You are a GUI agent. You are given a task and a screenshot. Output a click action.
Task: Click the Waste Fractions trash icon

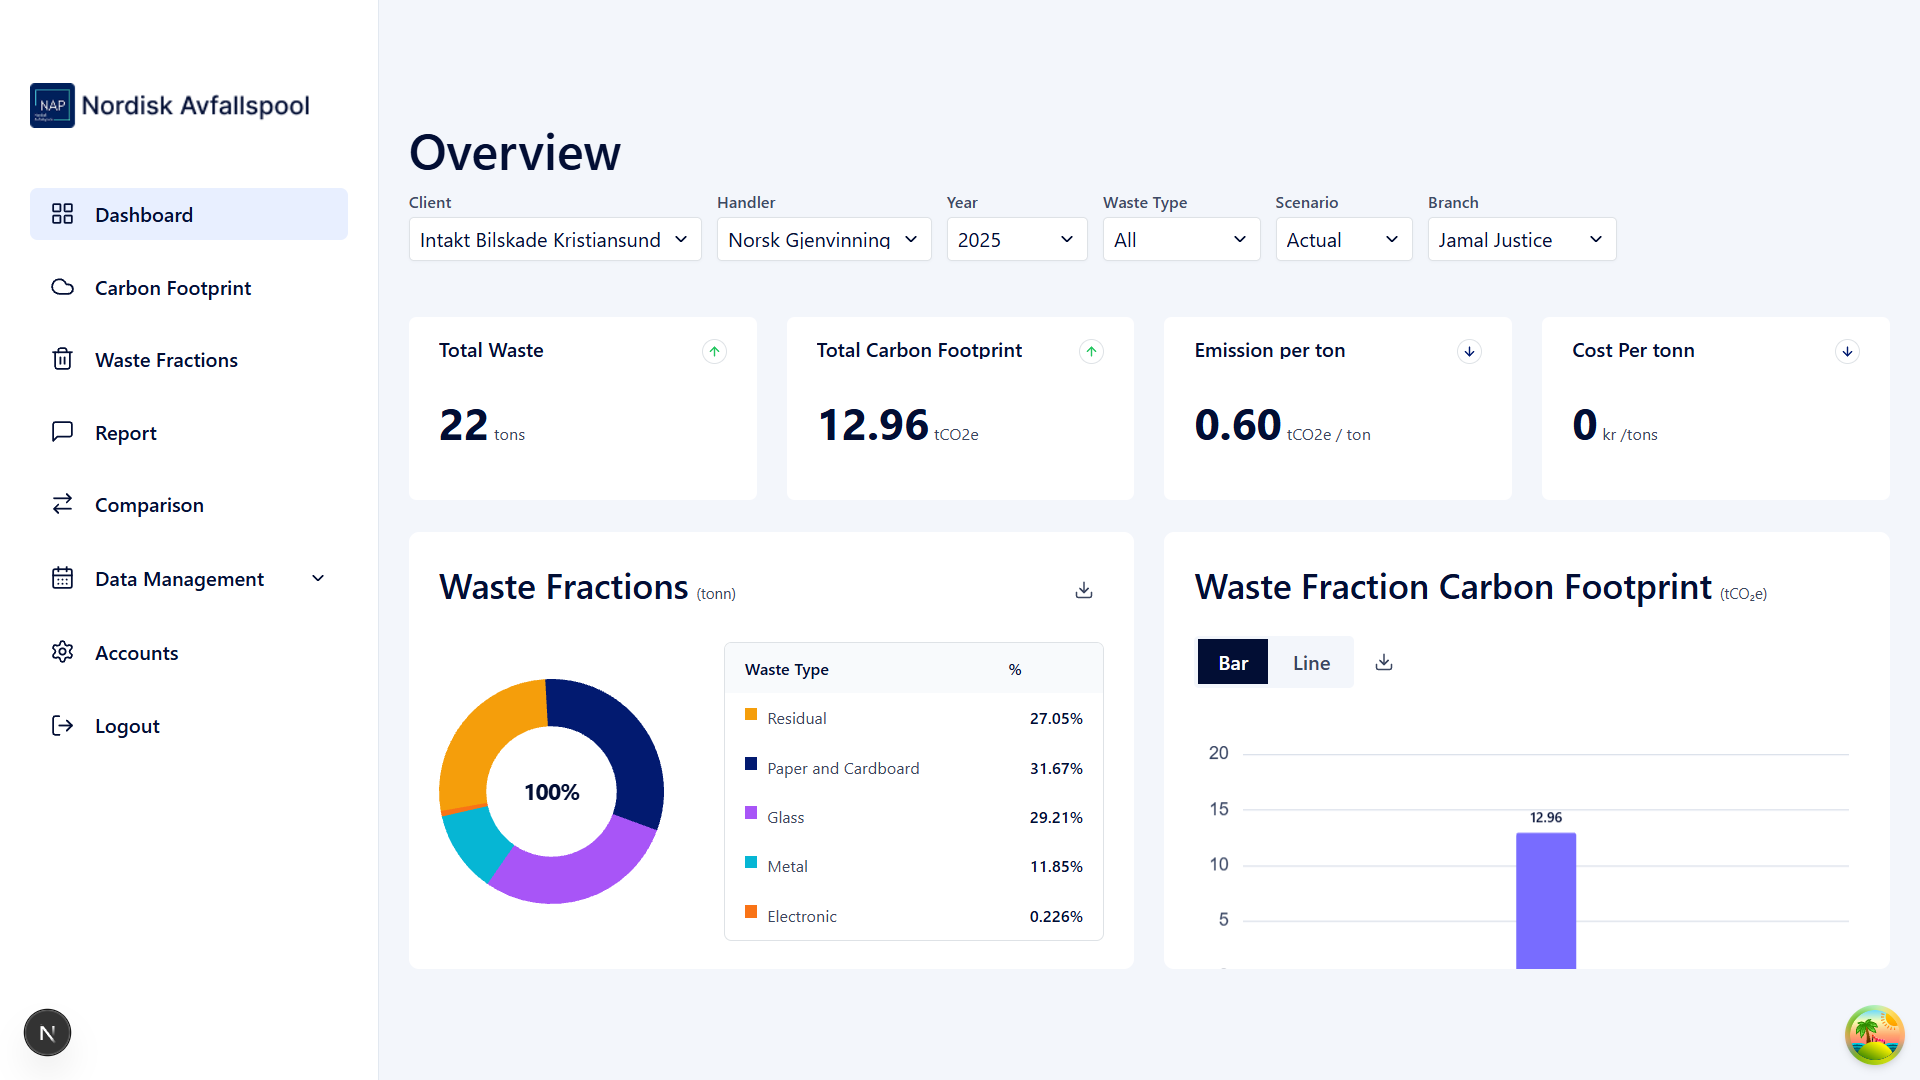[62, 359]
